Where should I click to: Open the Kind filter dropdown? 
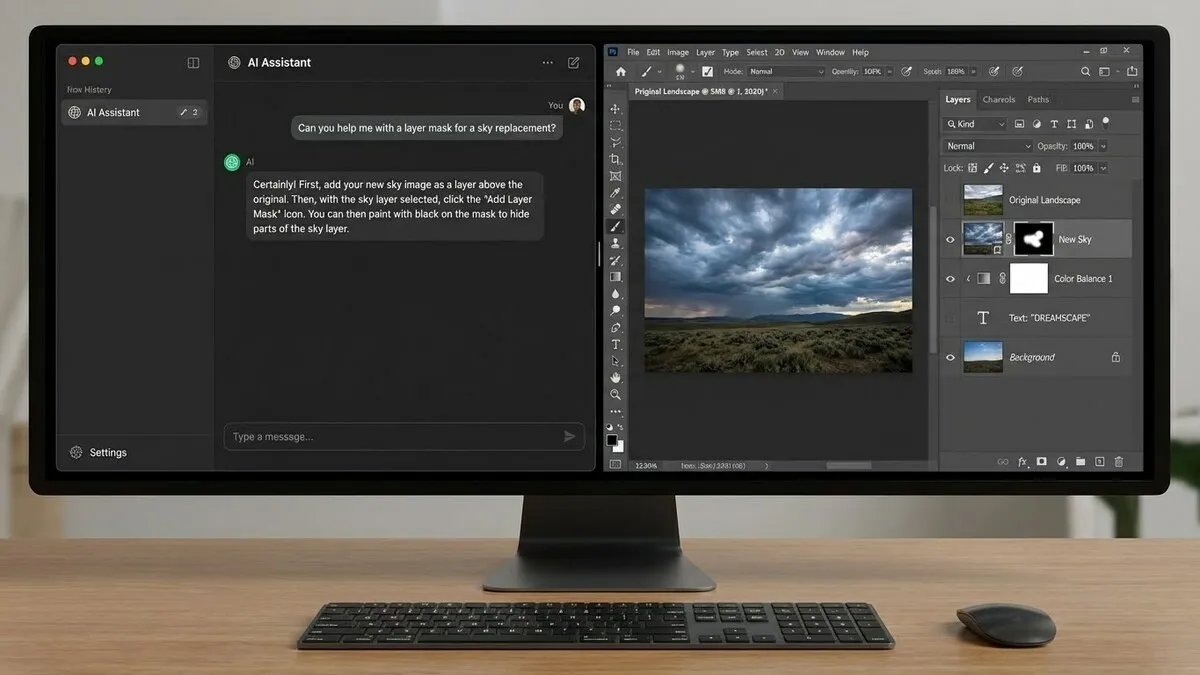pos(975,122)
